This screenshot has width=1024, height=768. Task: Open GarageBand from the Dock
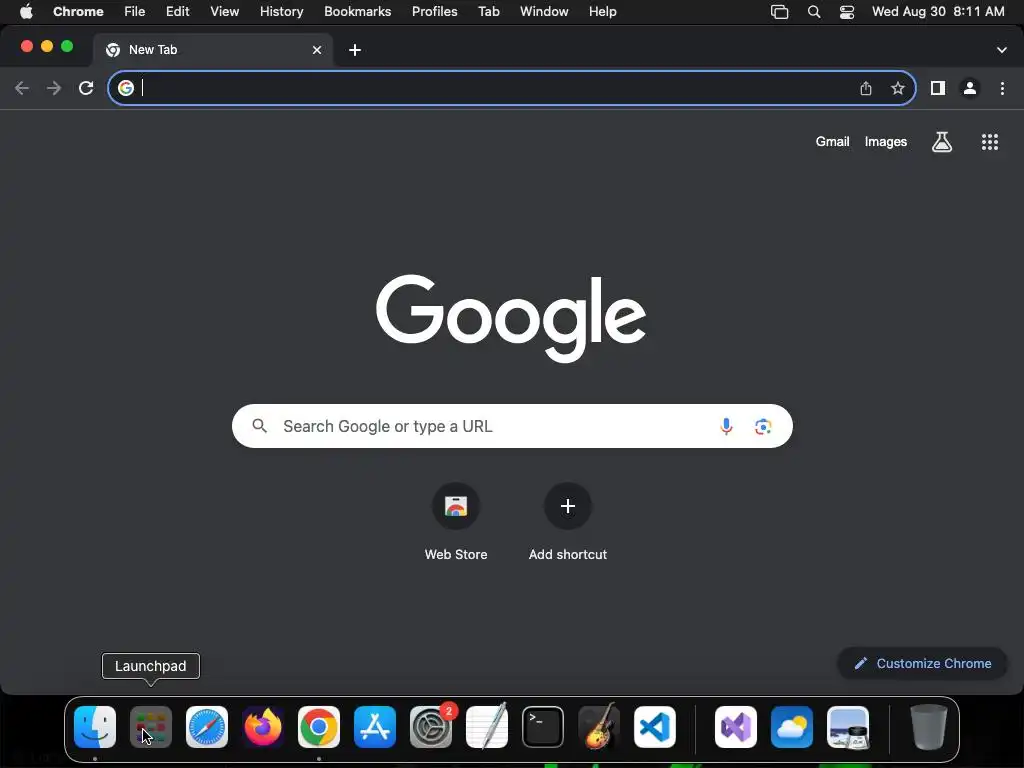599,727
